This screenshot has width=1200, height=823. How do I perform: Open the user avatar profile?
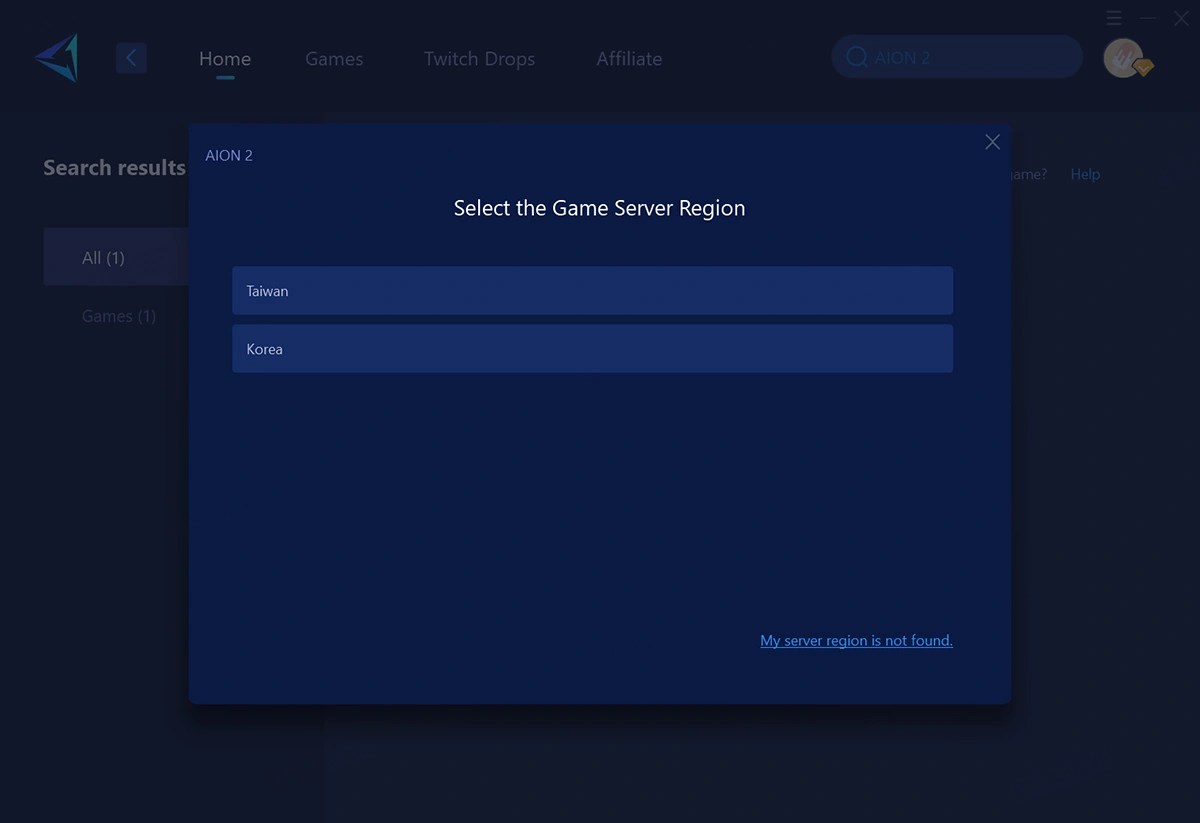1122,57
